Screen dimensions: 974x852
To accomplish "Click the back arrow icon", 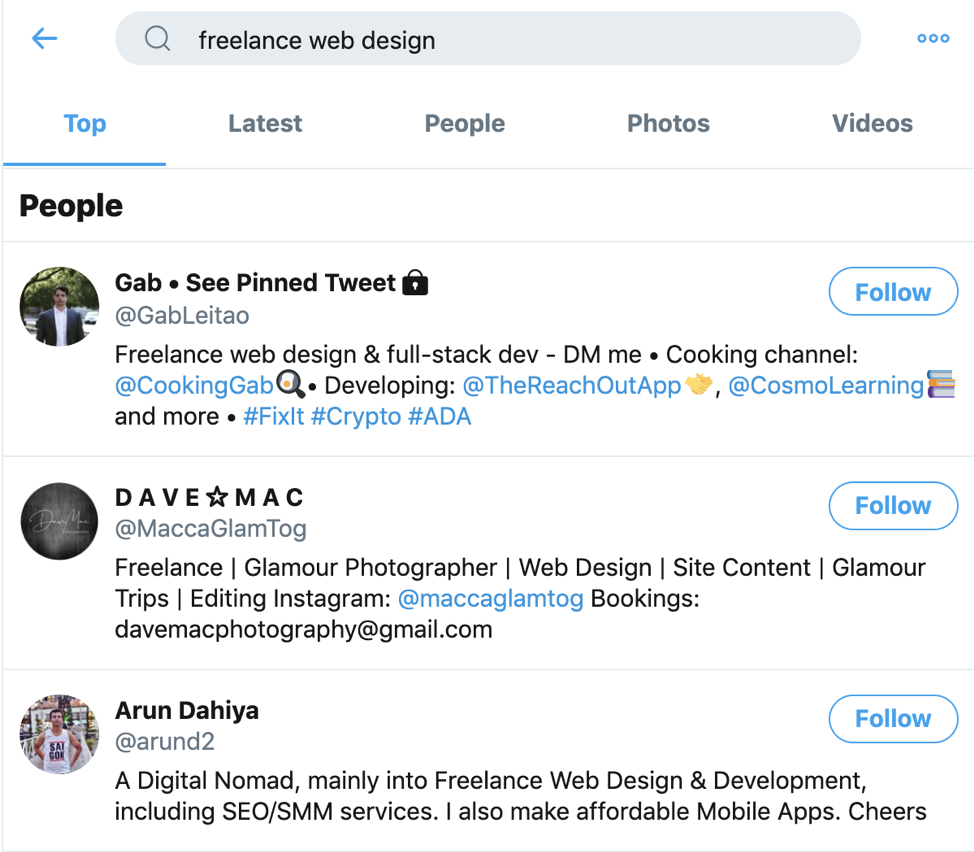I will tap(45, 39).
